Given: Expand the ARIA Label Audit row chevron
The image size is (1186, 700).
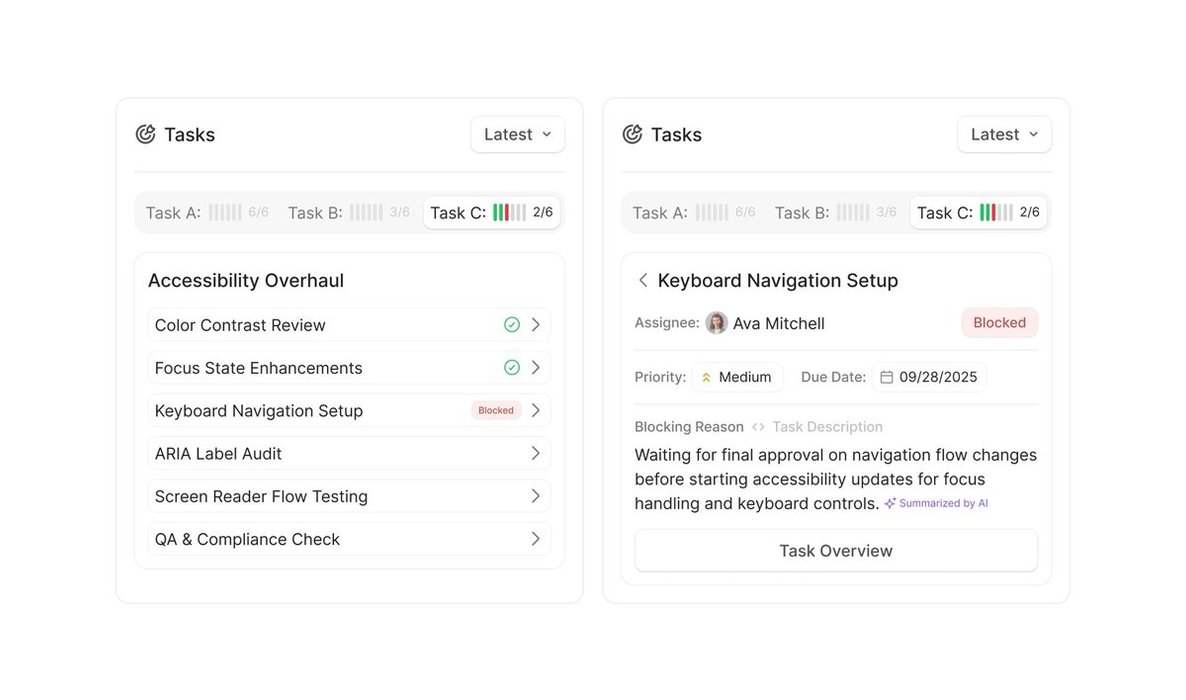Looking at the screenshot, I should [x=536, y=453].
